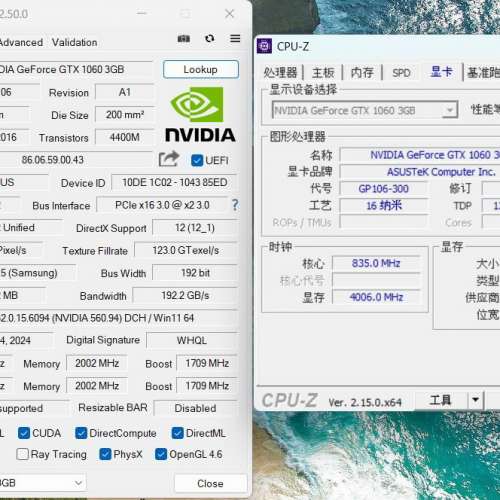Click the Lookup button
500x500 pixels.
[201, 69]
